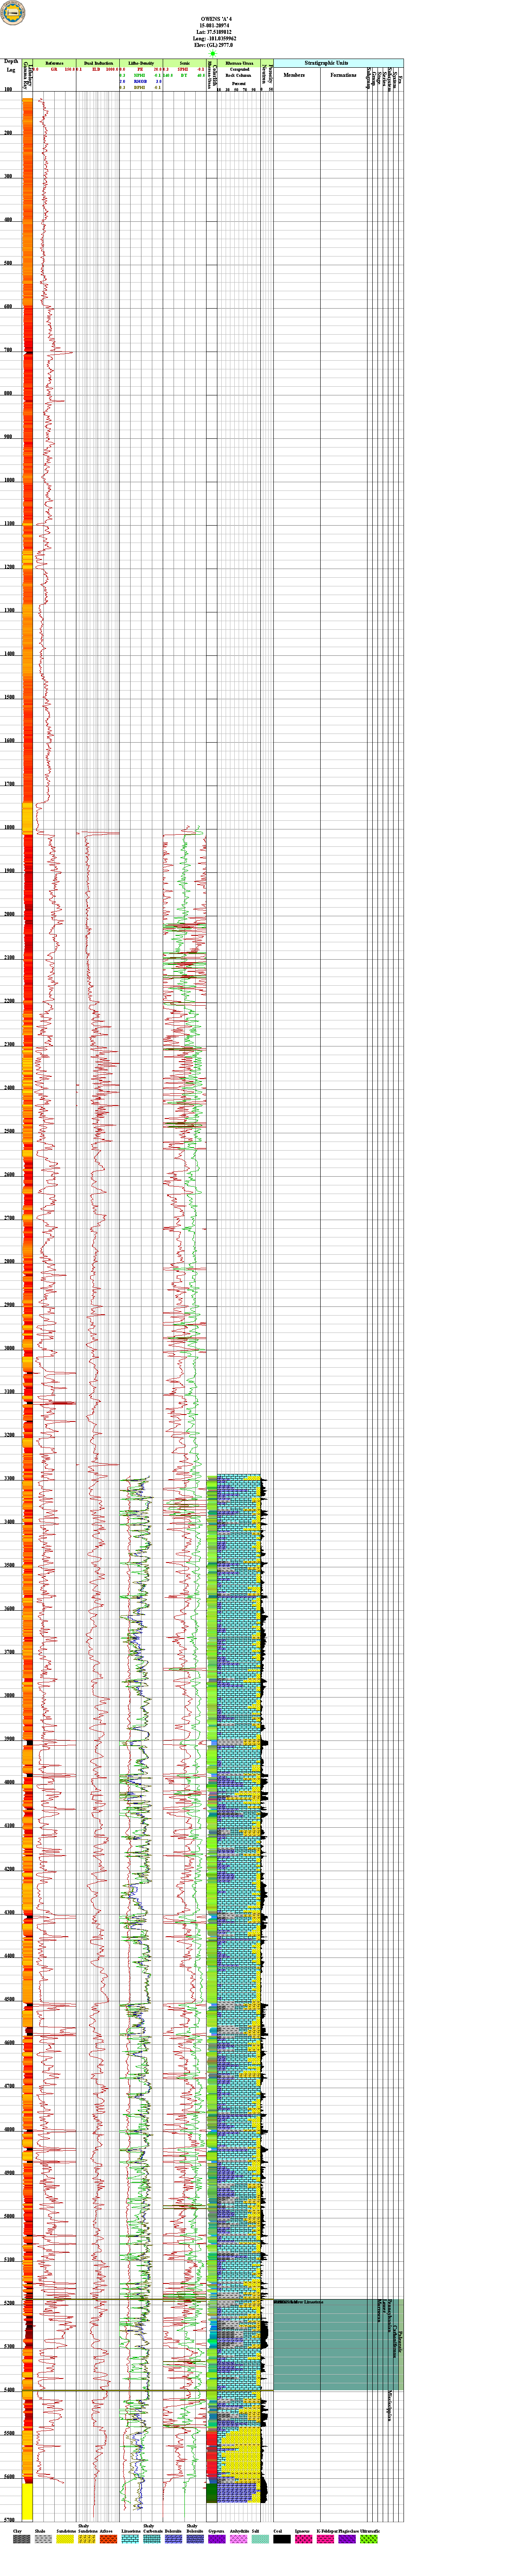The height and width of the screenshot is (2576, 512).
Task: Click the Sonic track header
Action: coord(184,63)
